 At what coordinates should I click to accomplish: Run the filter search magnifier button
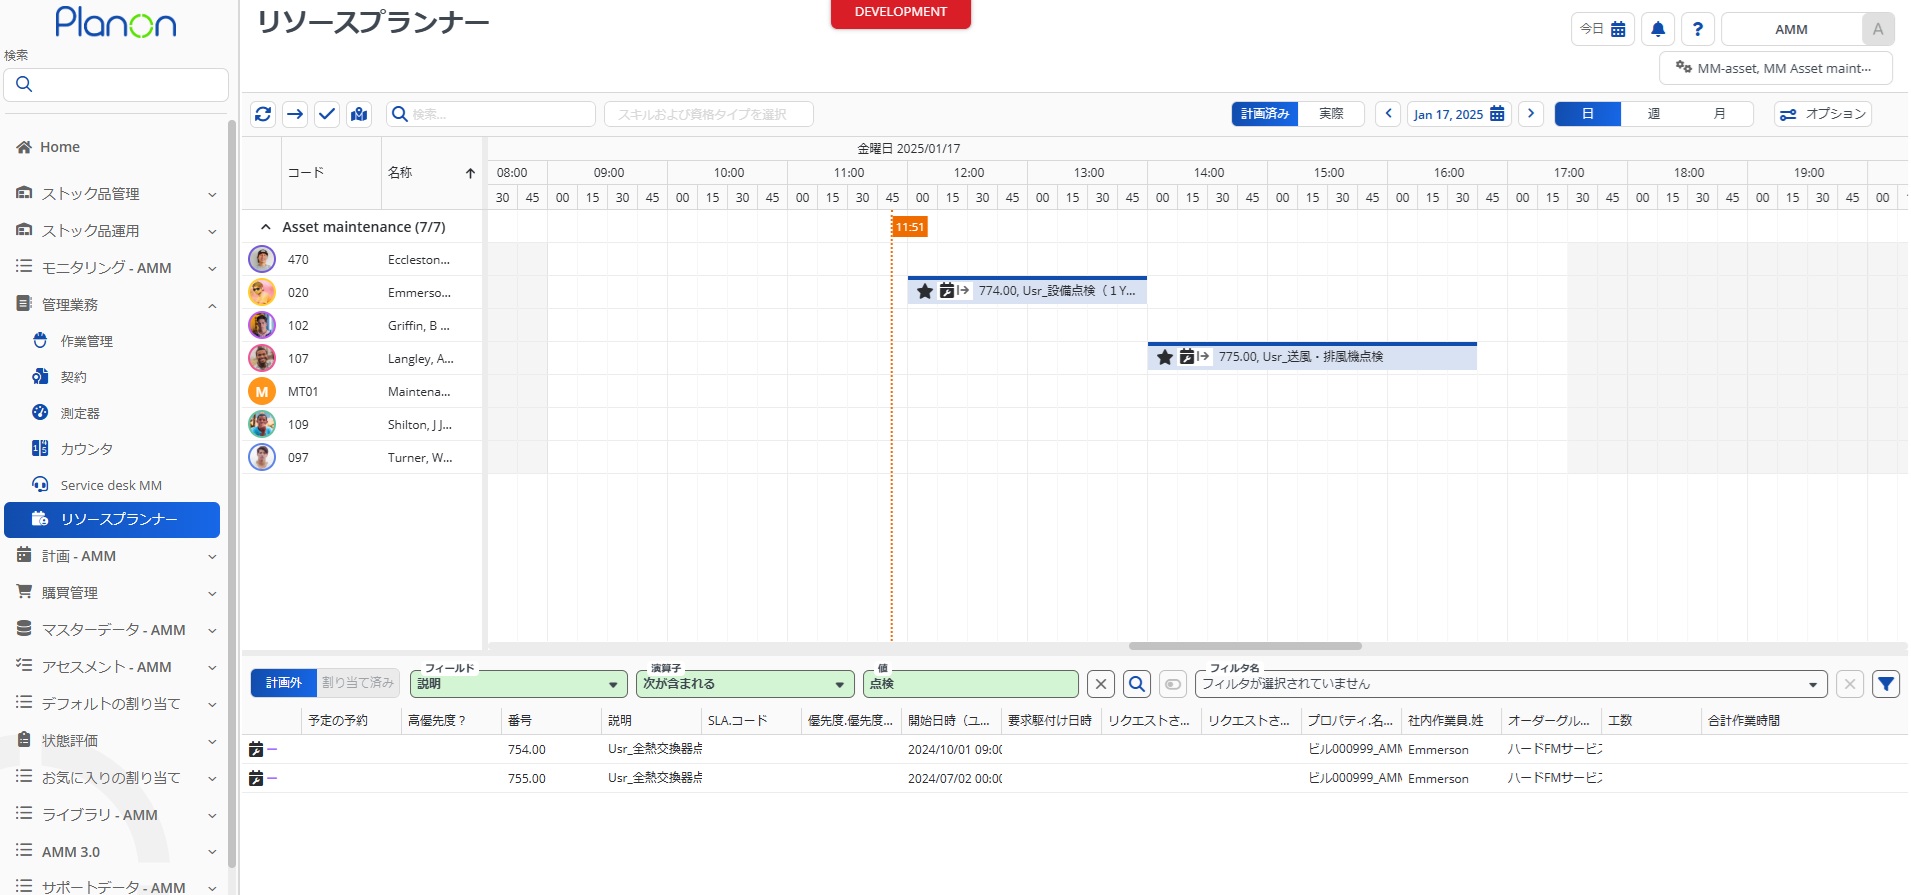pos(1137,684)
